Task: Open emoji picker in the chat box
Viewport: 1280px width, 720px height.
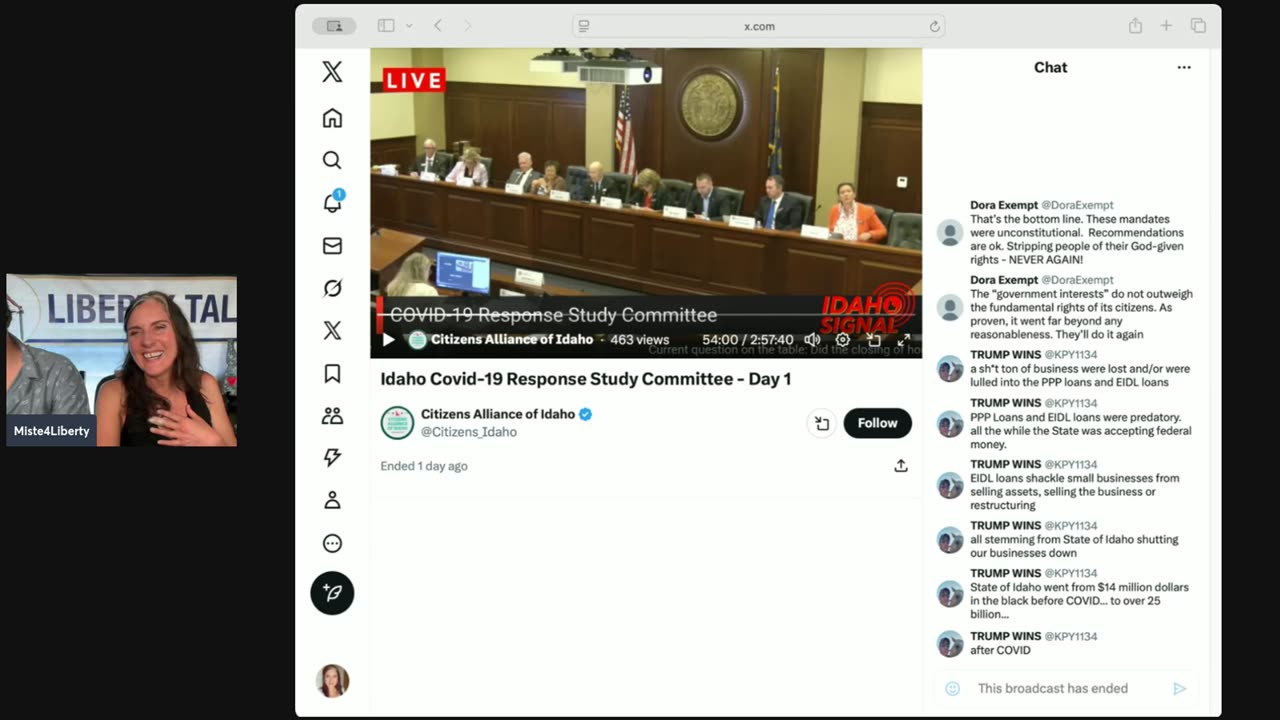Action: pyautogui.click(x=953, y=688)
